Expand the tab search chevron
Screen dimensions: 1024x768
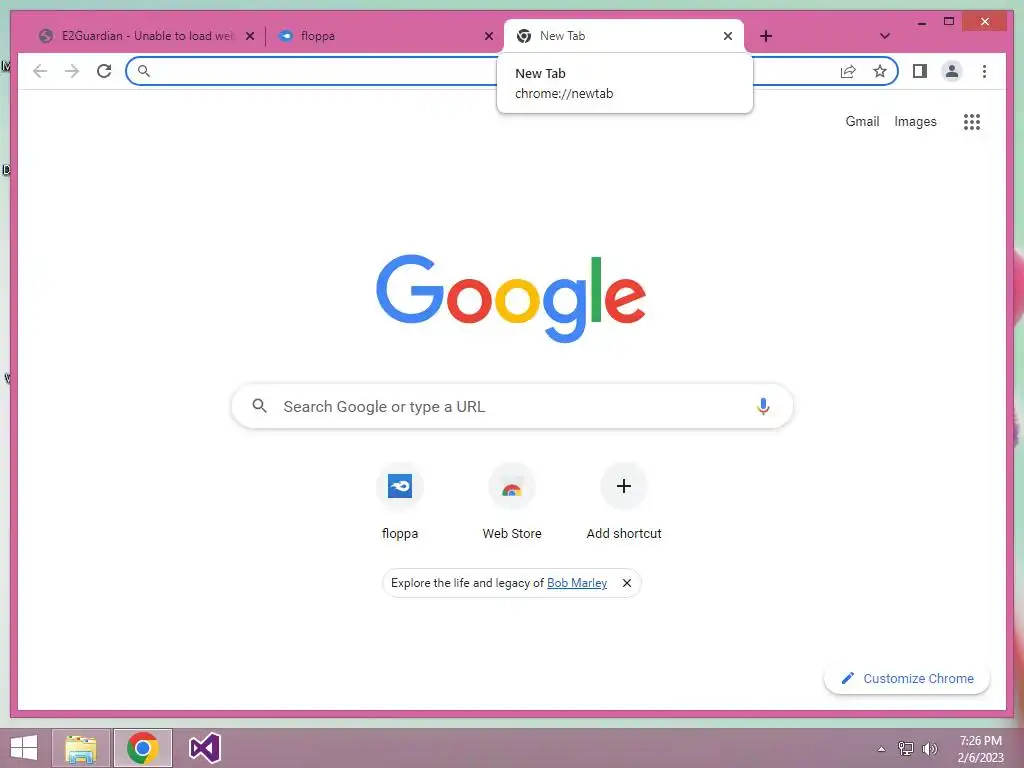884,37
